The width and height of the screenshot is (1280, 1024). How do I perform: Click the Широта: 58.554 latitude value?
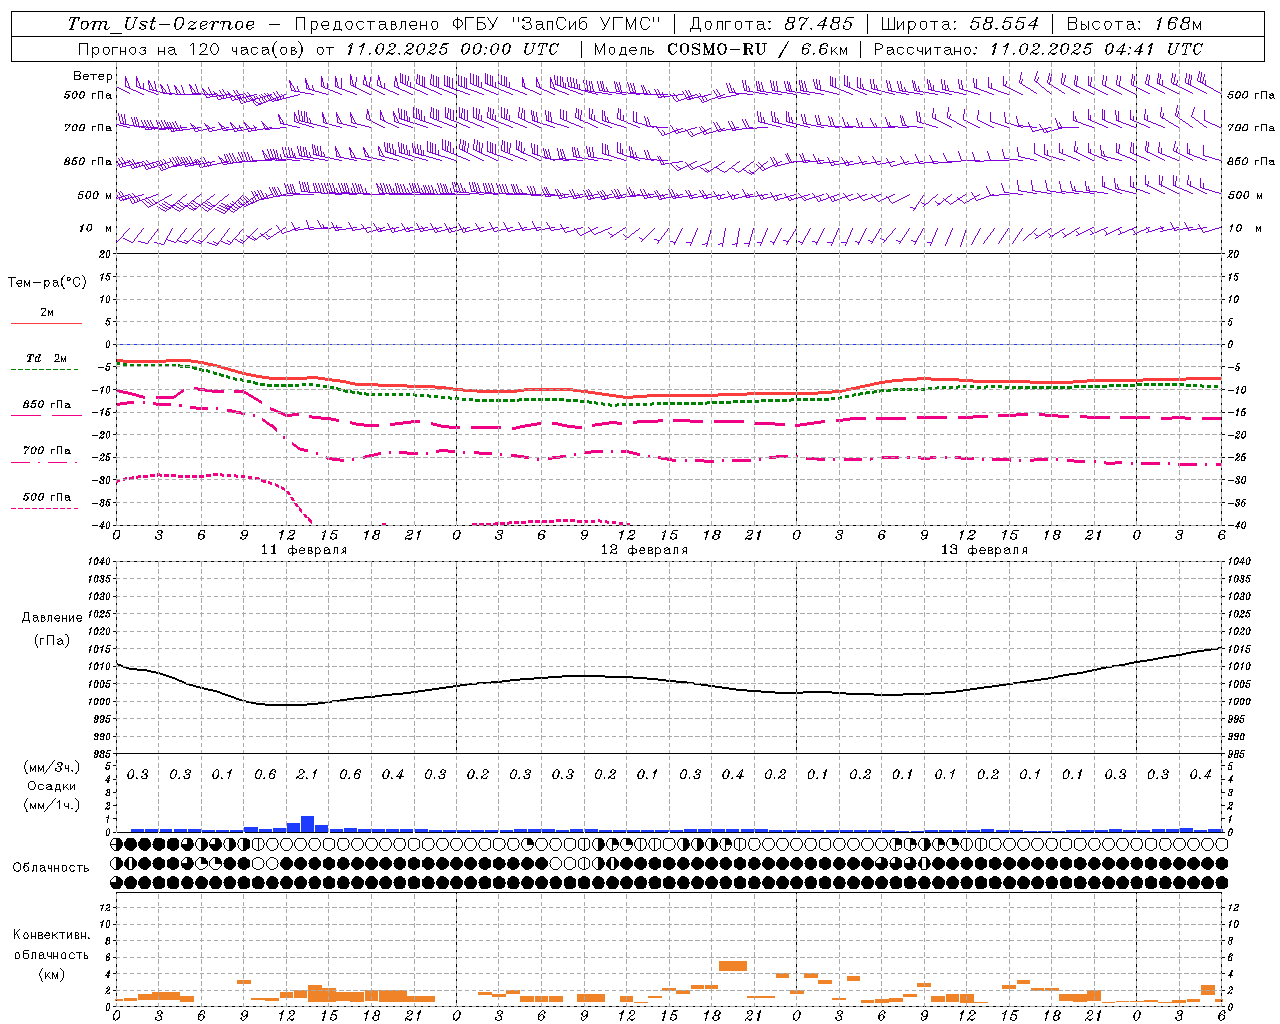pyautogui.click(x=960, y=24)
